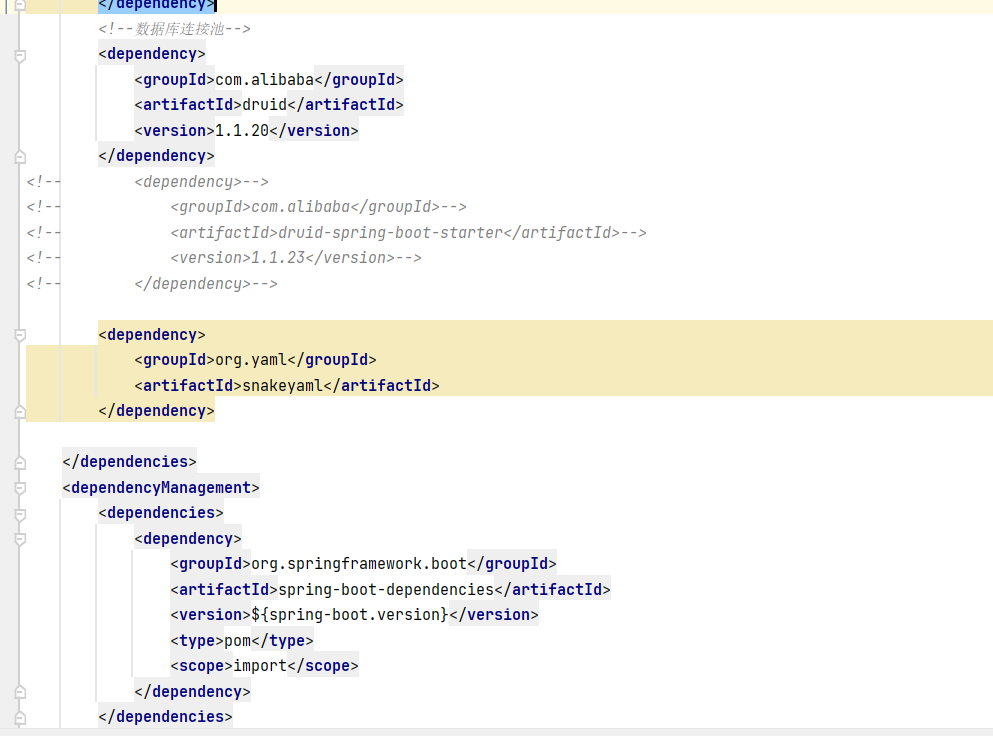Image resolution: width=993 pixels, height=736 pixels.
Task: Click fold marker at spring-boot-dependencies closing dependency tag
Action: coord(20,692)
